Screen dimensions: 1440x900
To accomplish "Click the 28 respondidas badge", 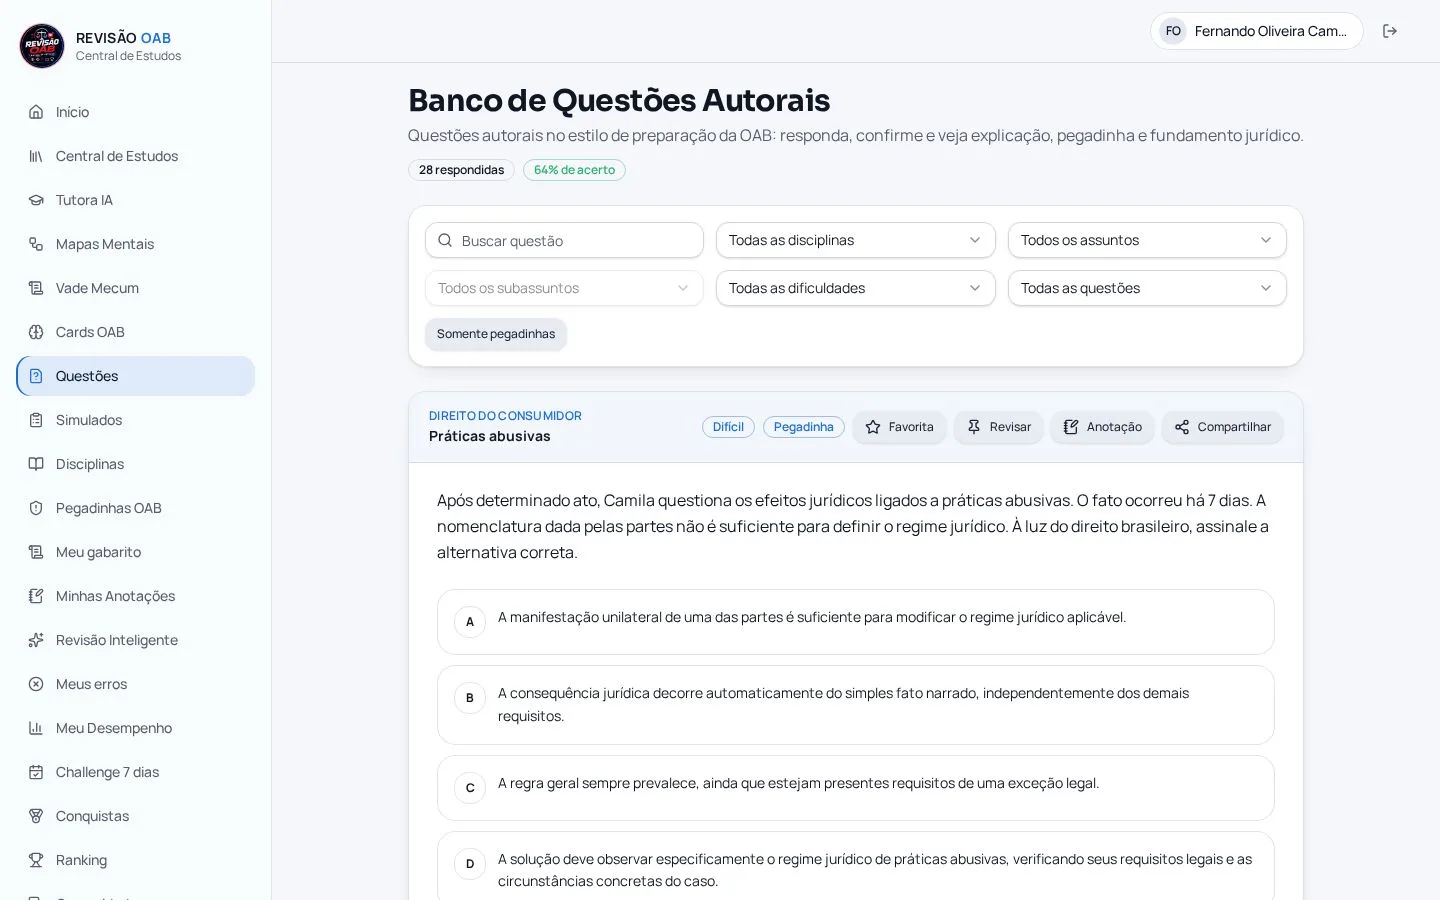I will pos(461,170).
